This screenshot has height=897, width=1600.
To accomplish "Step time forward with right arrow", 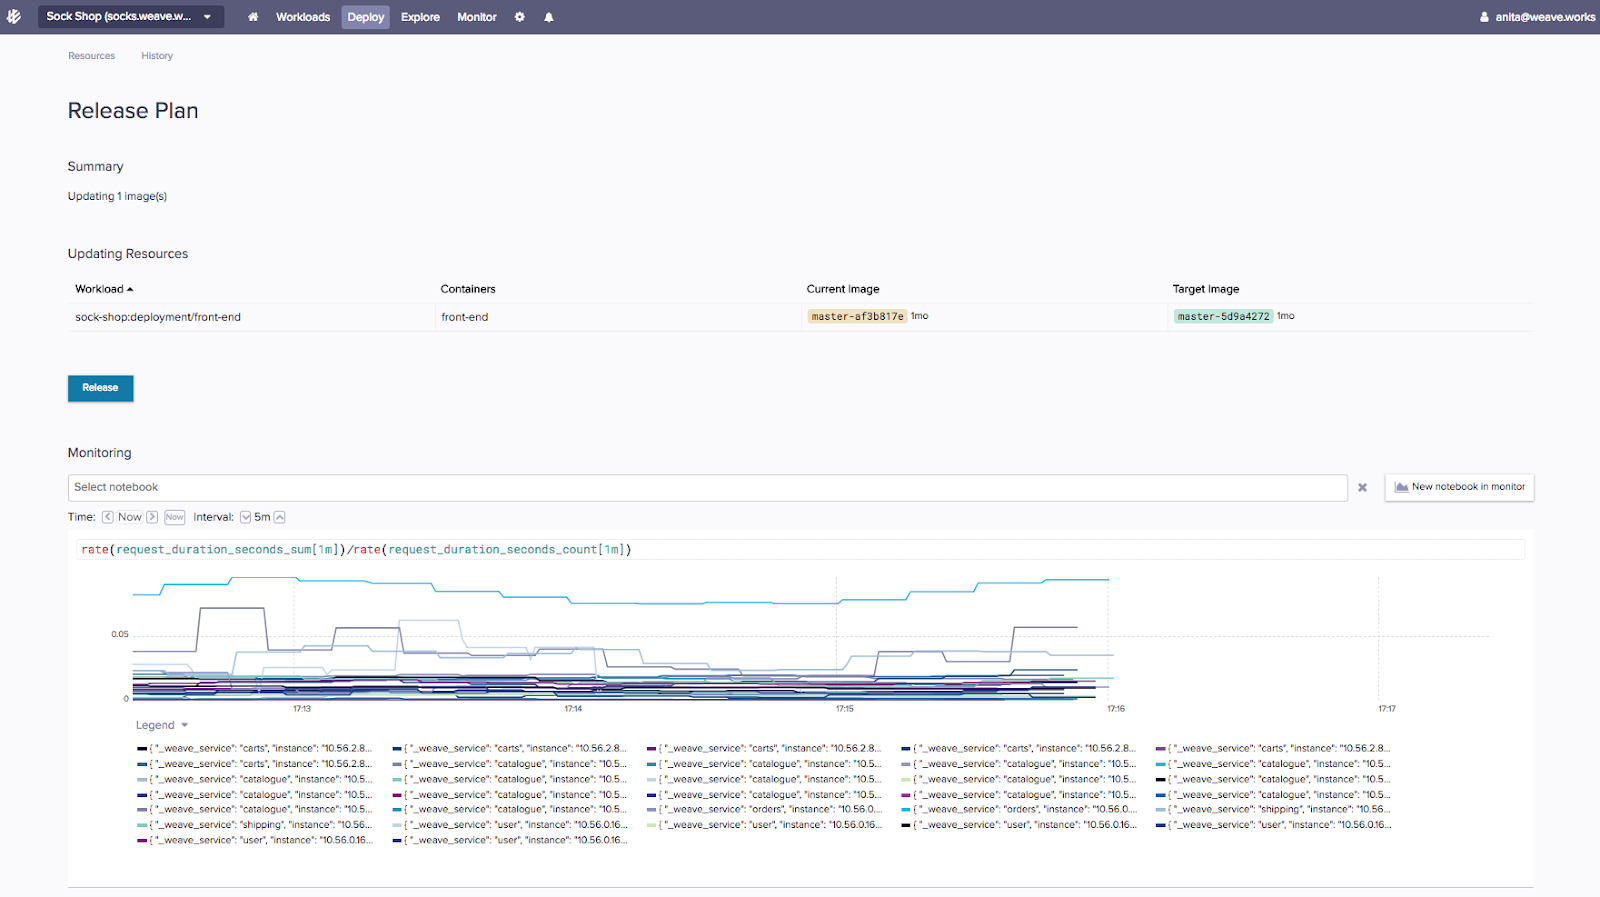I will [152, 517].
